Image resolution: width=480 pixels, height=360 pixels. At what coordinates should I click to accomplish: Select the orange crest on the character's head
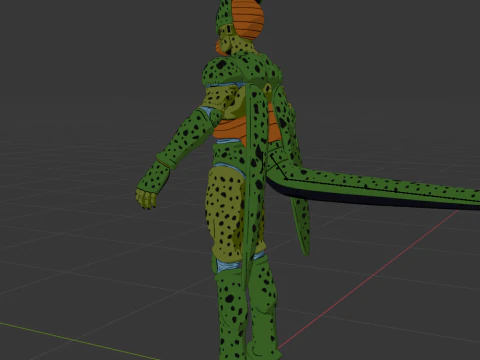(248, 18)
